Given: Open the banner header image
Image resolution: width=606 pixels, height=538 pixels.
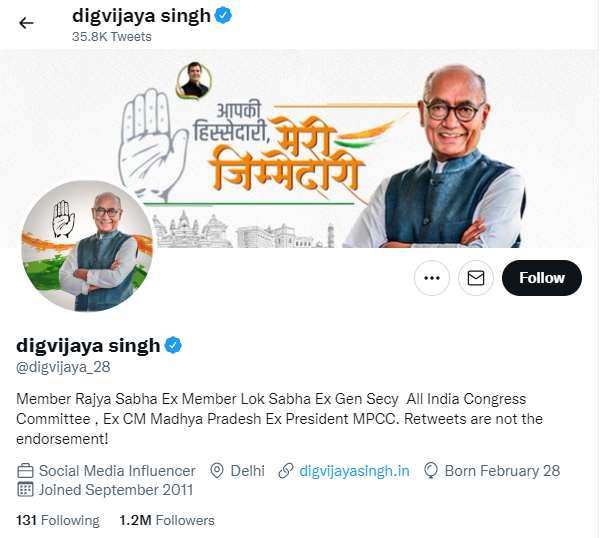Looking at the screenshot, I should [300, 148].
